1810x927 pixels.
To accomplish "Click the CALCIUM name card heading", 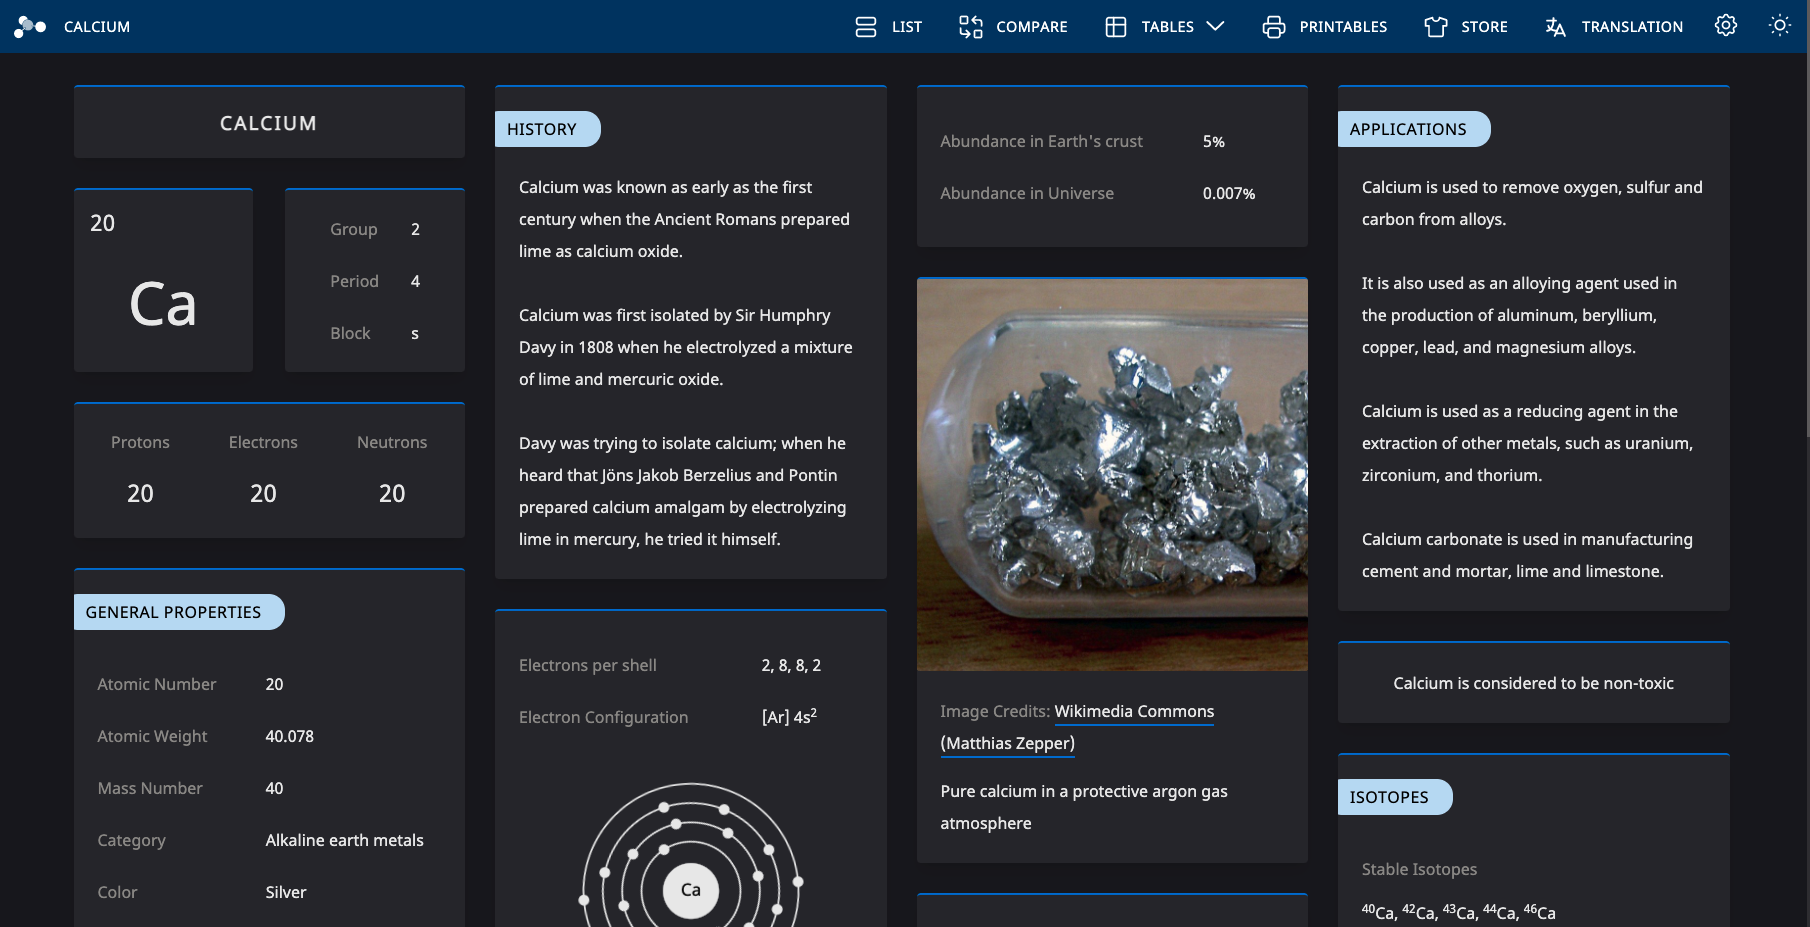I will (269, 123).
